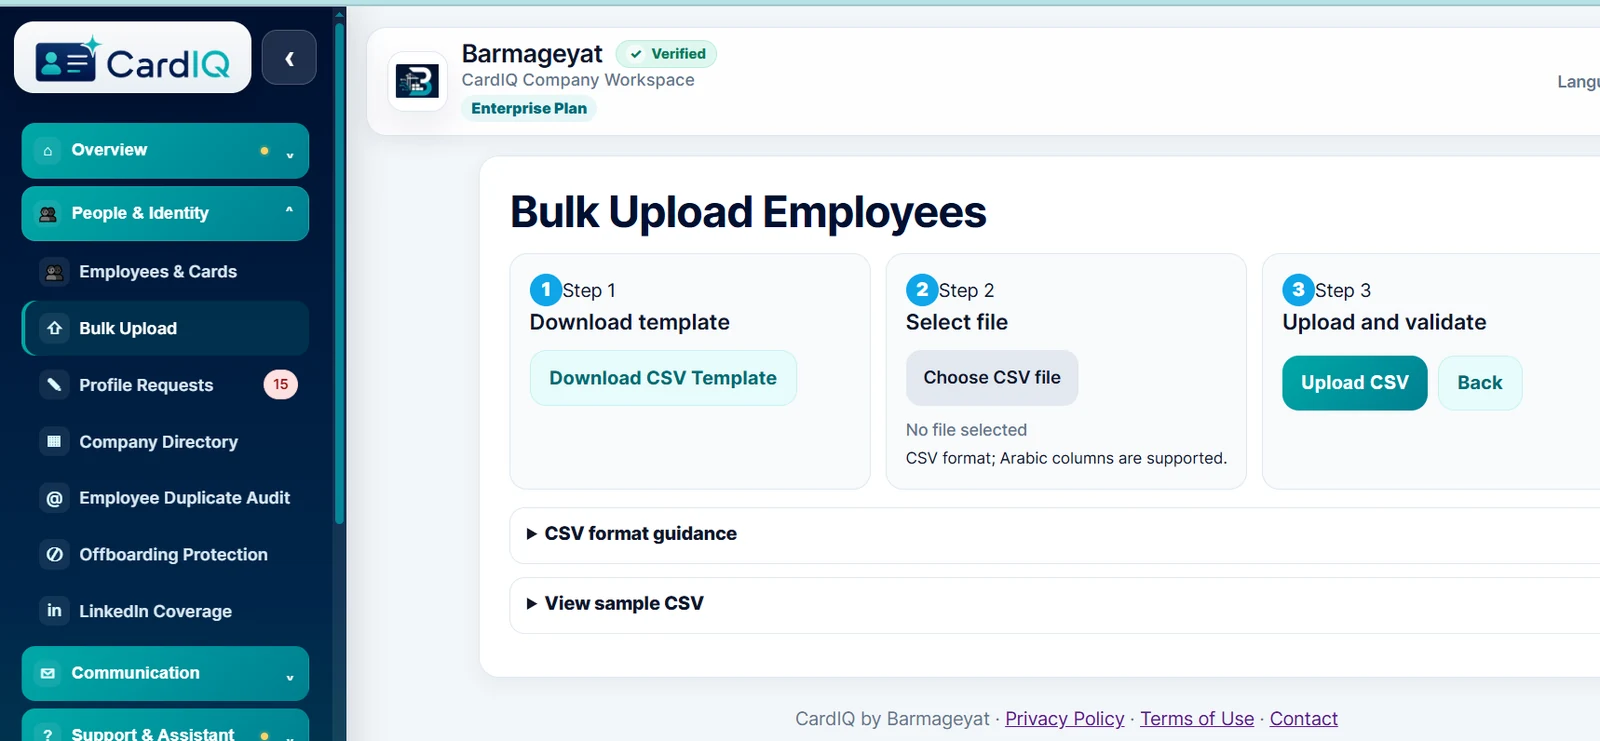Click the 'CardIQ Company Workspace' subtitle
The height and width of the screenshot is (741, 1600).
[578, 80]
